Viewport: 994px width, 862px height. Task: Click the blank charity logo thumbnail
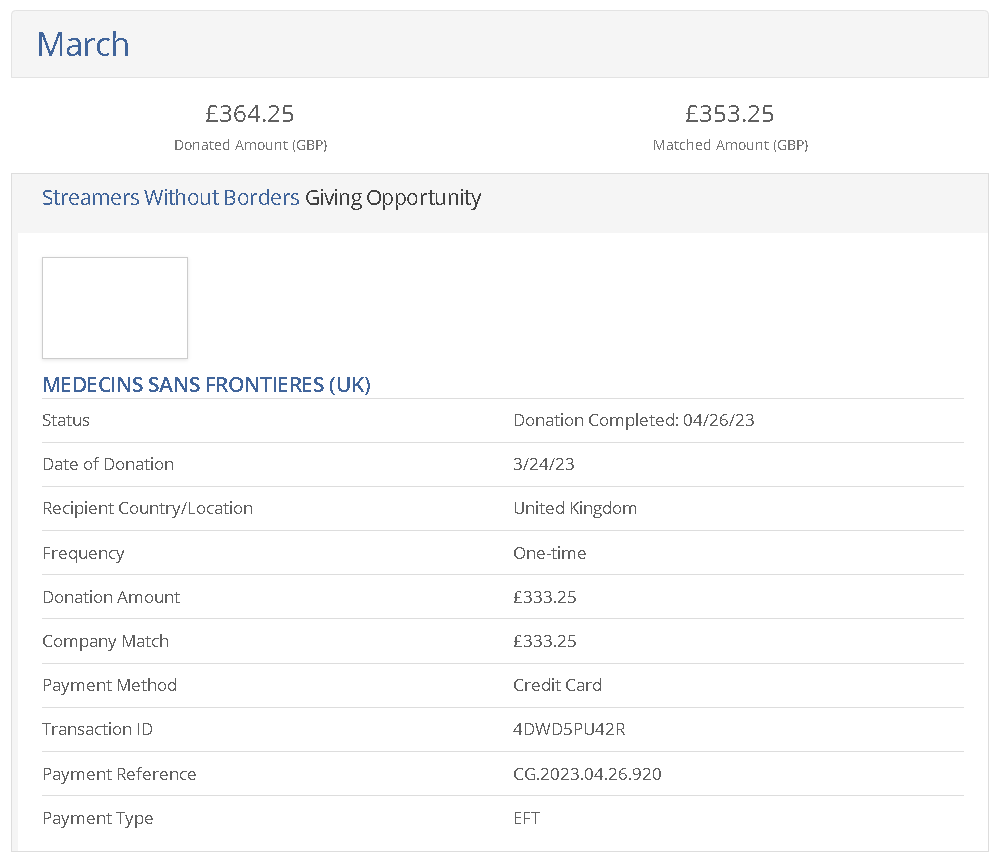[115, 308]
